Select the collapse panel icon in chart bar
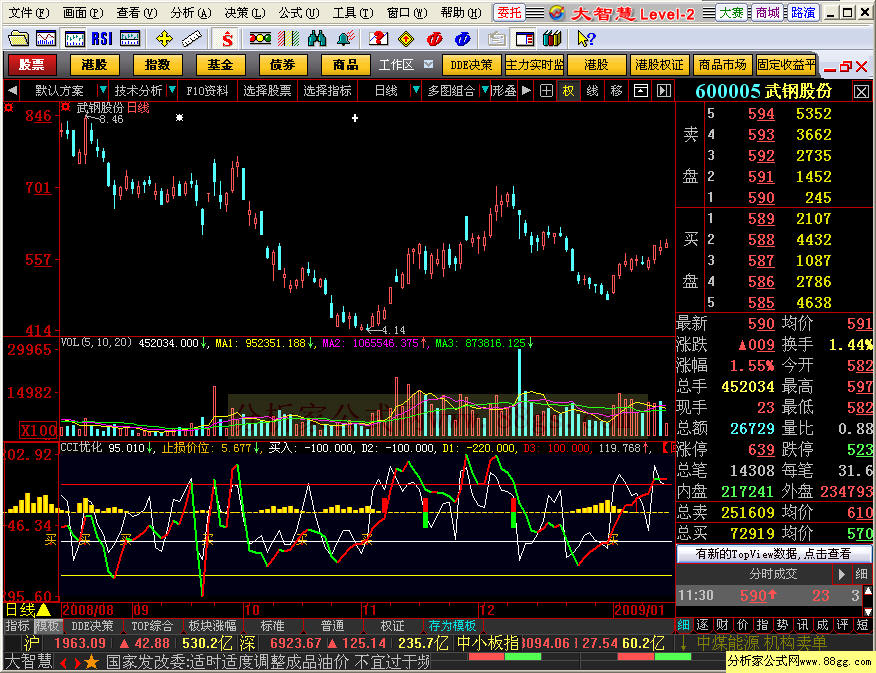The image size is (876, 673). point(641,90)
